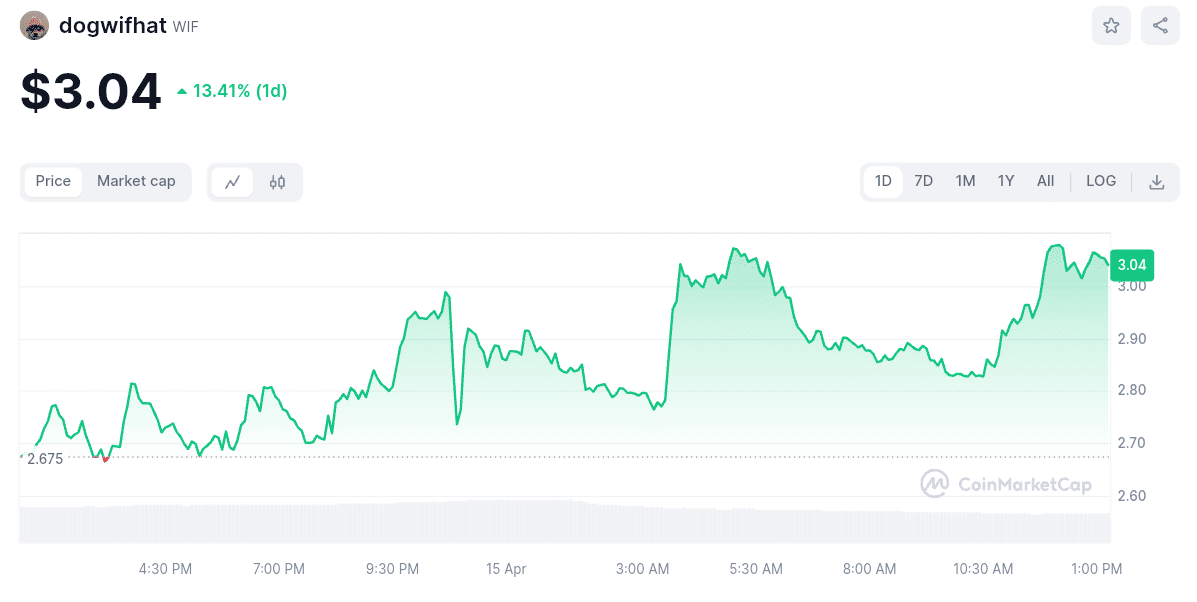This screenshot has height=602, width=1197.
Task: Select the 7D time range
Action: tap(923, 181)
